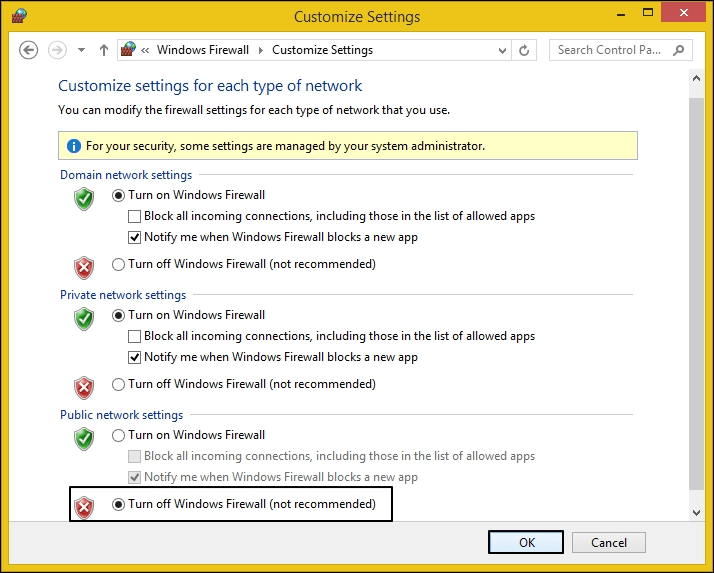Viewport: 714px width, 573px height.
Task: Check Block all incoming connections for Domain
Action: point(332,216)
